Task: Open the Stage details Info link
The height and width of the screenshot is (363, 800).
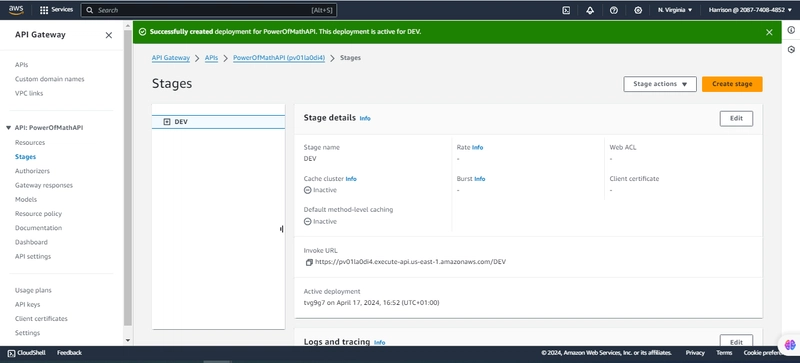Action: tap(365, 118)
